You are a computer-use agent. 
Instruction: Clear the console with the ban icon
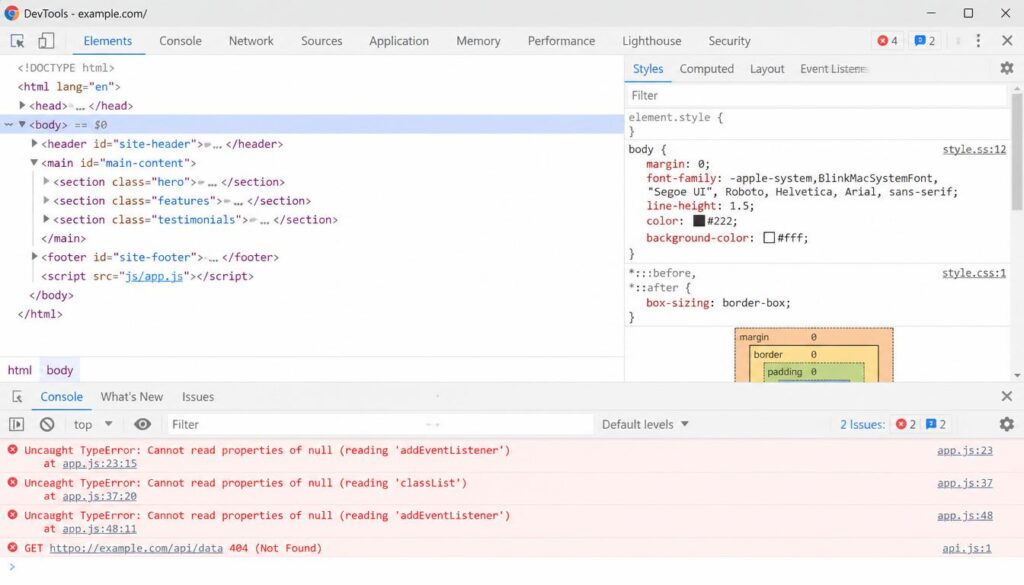click(x=47, y=424)
